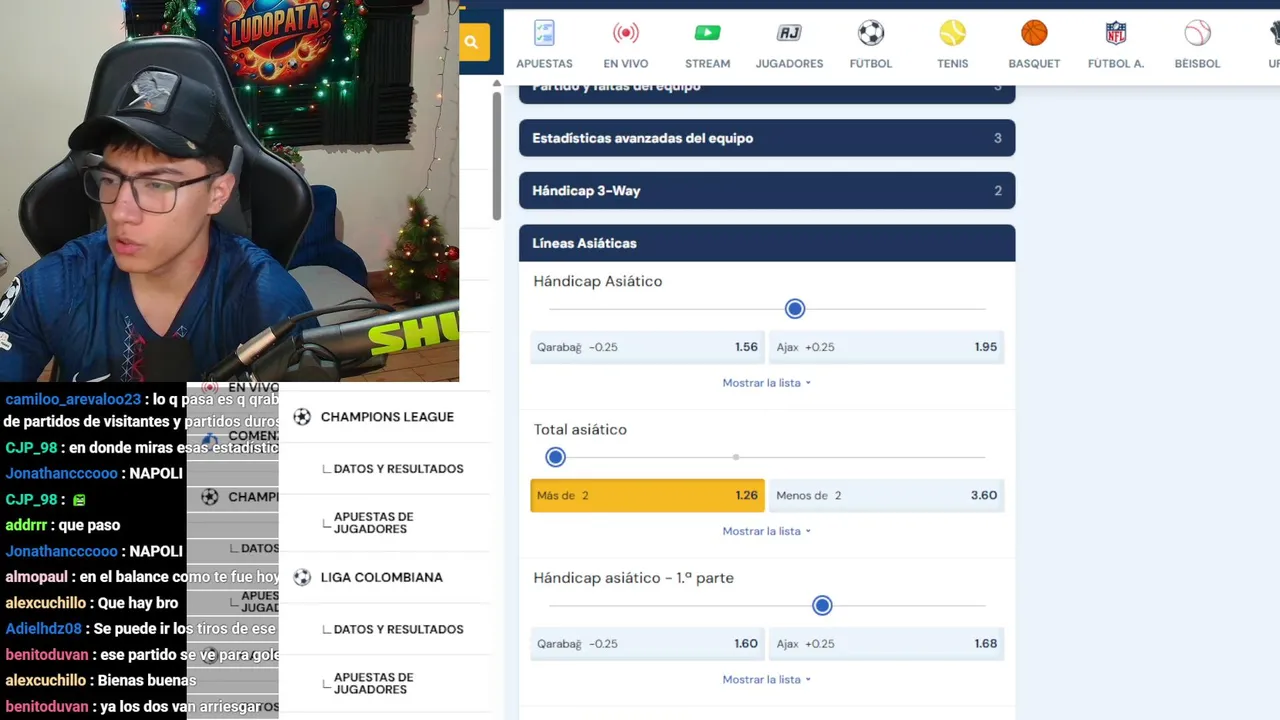Click the sidebar vertical scrollbar thumb
The height and width of the screenshot is (720, 1280).
(497, 156)
